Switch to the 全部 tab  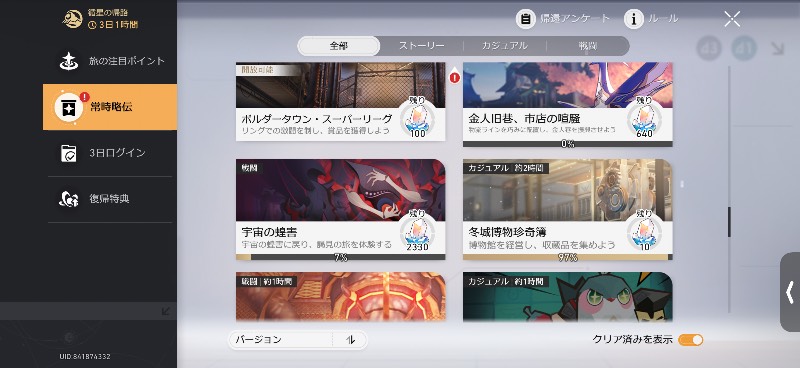click(x=338, y=46)
